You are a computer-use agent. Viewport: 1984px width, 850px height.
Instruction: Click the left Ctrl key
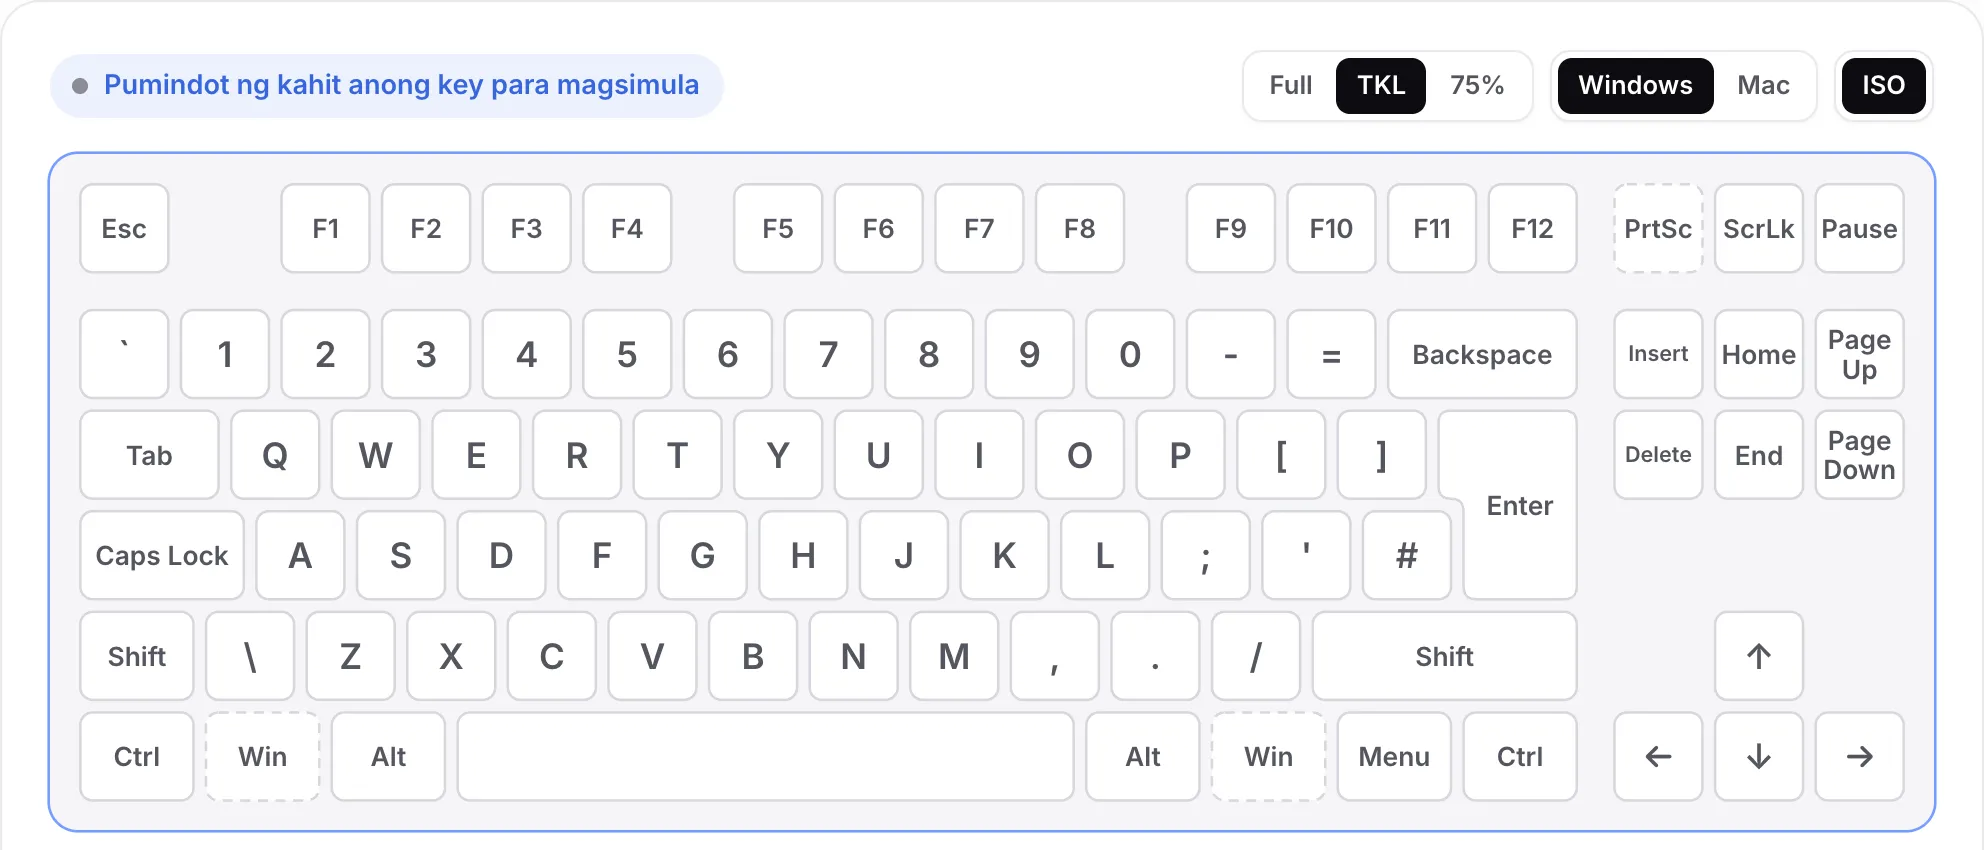[137, 756]
